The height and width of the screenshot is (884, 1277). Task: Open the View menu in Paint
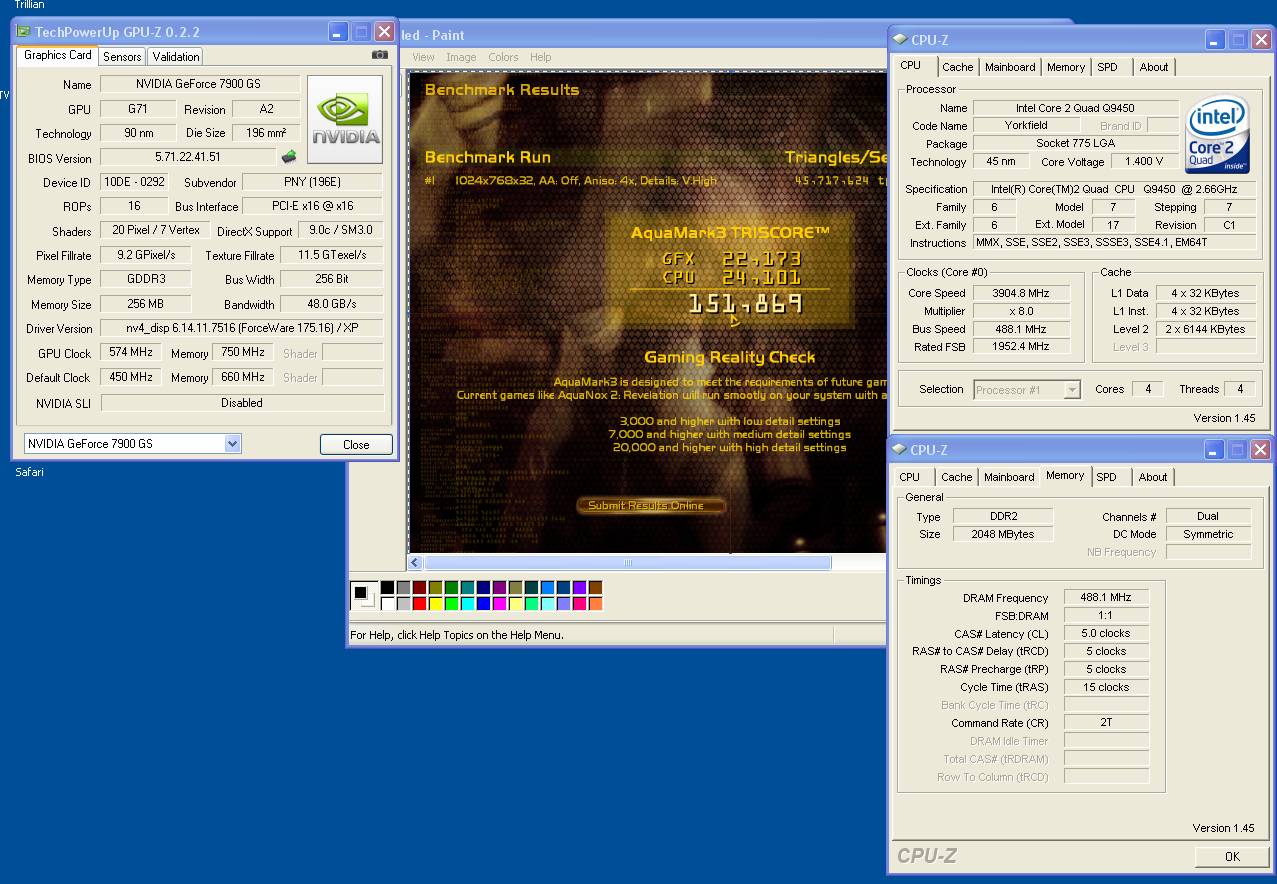424,57
